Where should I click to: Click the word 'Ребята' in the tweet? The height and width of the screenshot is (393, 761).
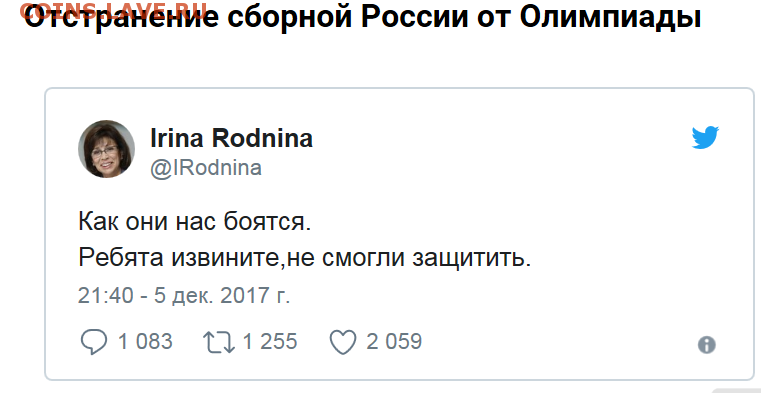120,258
